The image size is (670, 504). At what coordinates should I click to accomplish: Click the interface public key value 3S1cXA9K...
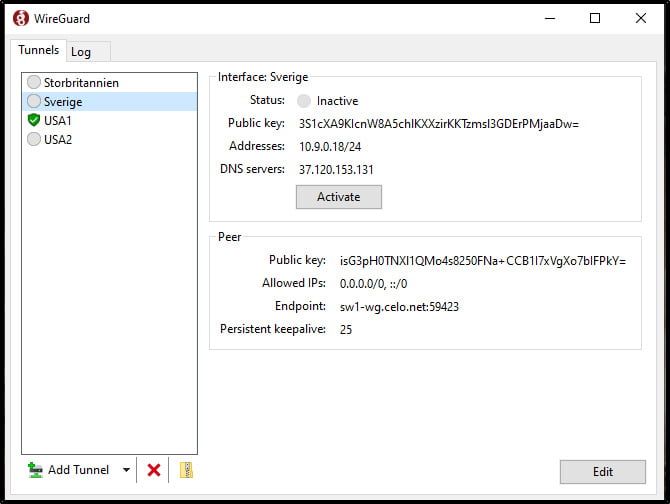pos(439,124)
